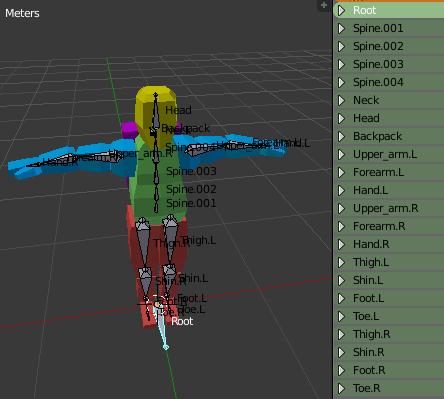Select the Neck entry in list
Viewport: 444px width, 399px height.
pos(389,100)
